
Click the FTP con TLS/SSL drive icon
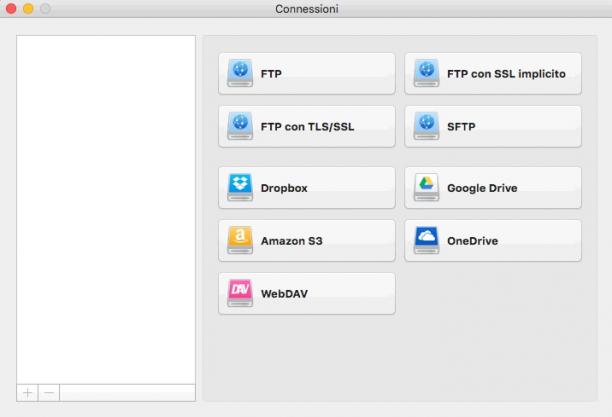[240, 126]
